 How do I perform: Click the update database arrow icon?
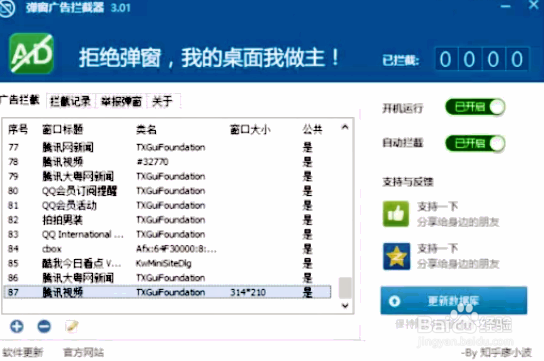coord(394,301)
